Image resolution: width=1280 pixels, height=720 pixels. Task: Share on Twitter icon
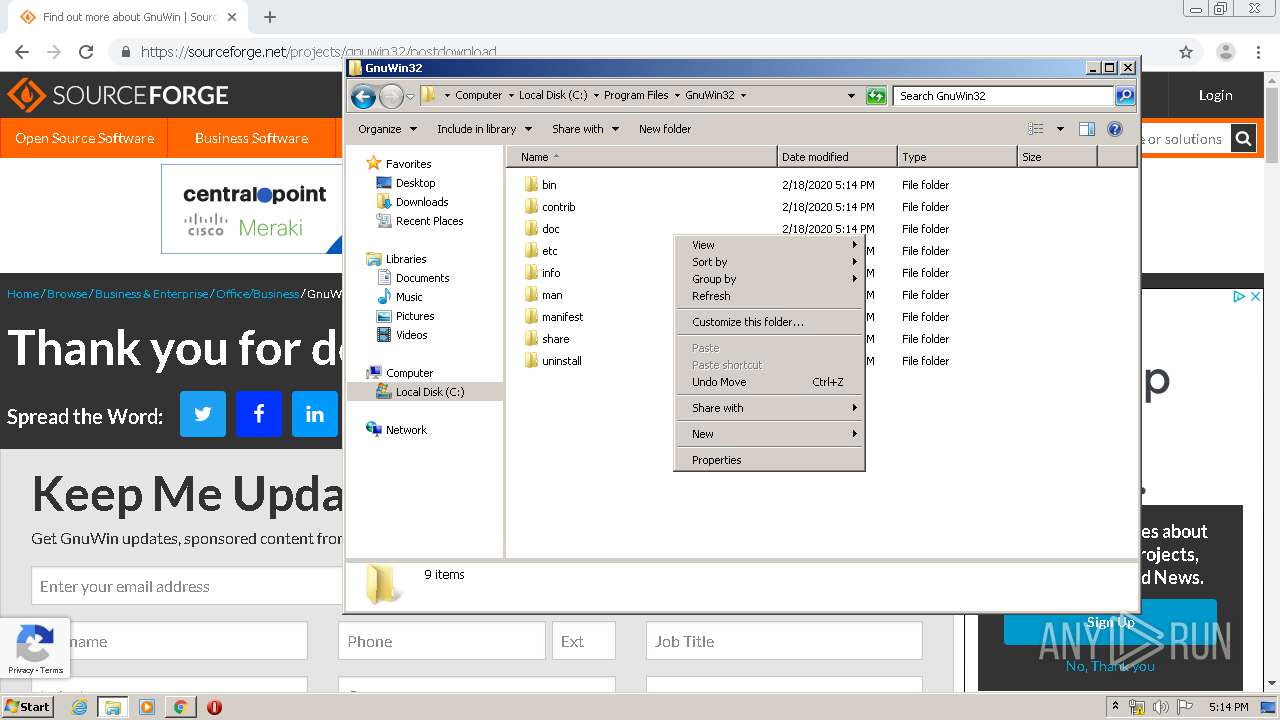click(203, 414)
